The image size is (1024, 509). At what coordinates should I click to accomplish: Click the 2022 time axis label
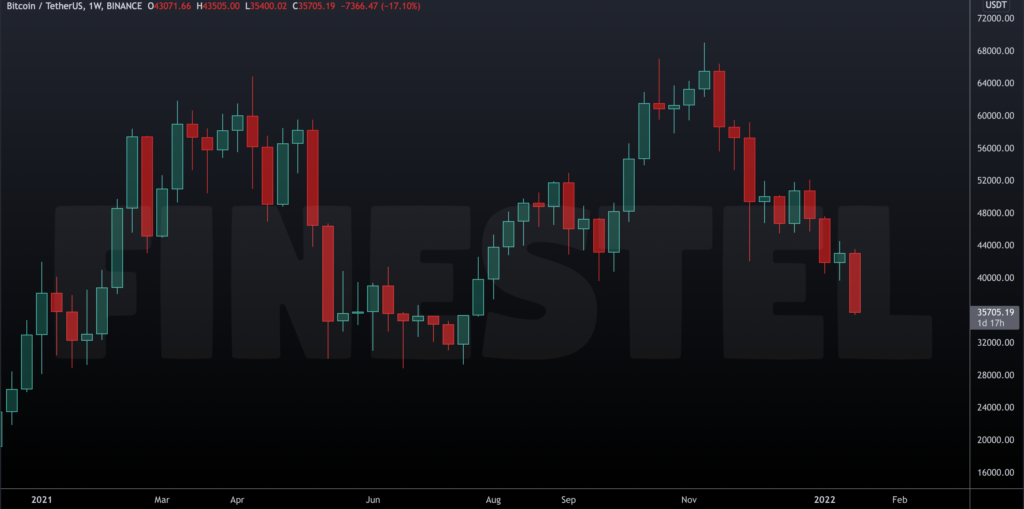click(824, 500)
